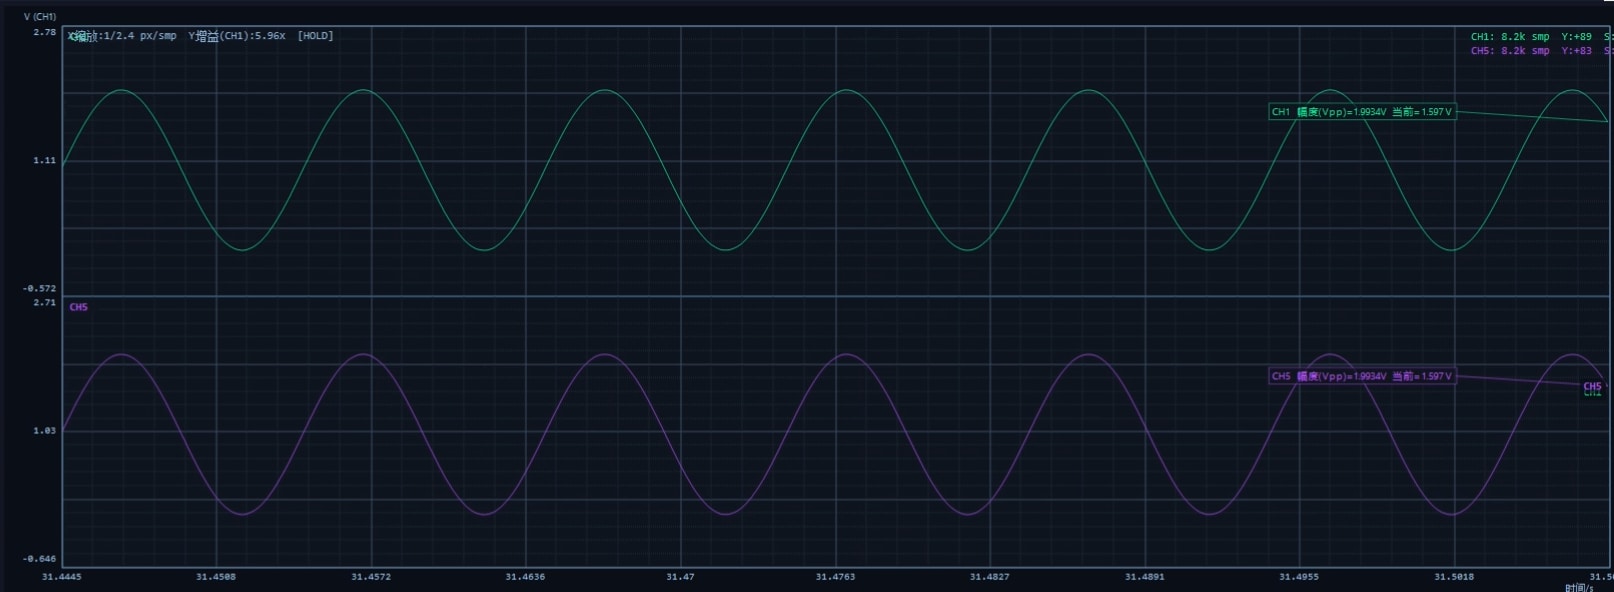The image size is (1614, 592).
Task: Click the CH5 label heading the lower plot
Action: click(x=79, y=307)
